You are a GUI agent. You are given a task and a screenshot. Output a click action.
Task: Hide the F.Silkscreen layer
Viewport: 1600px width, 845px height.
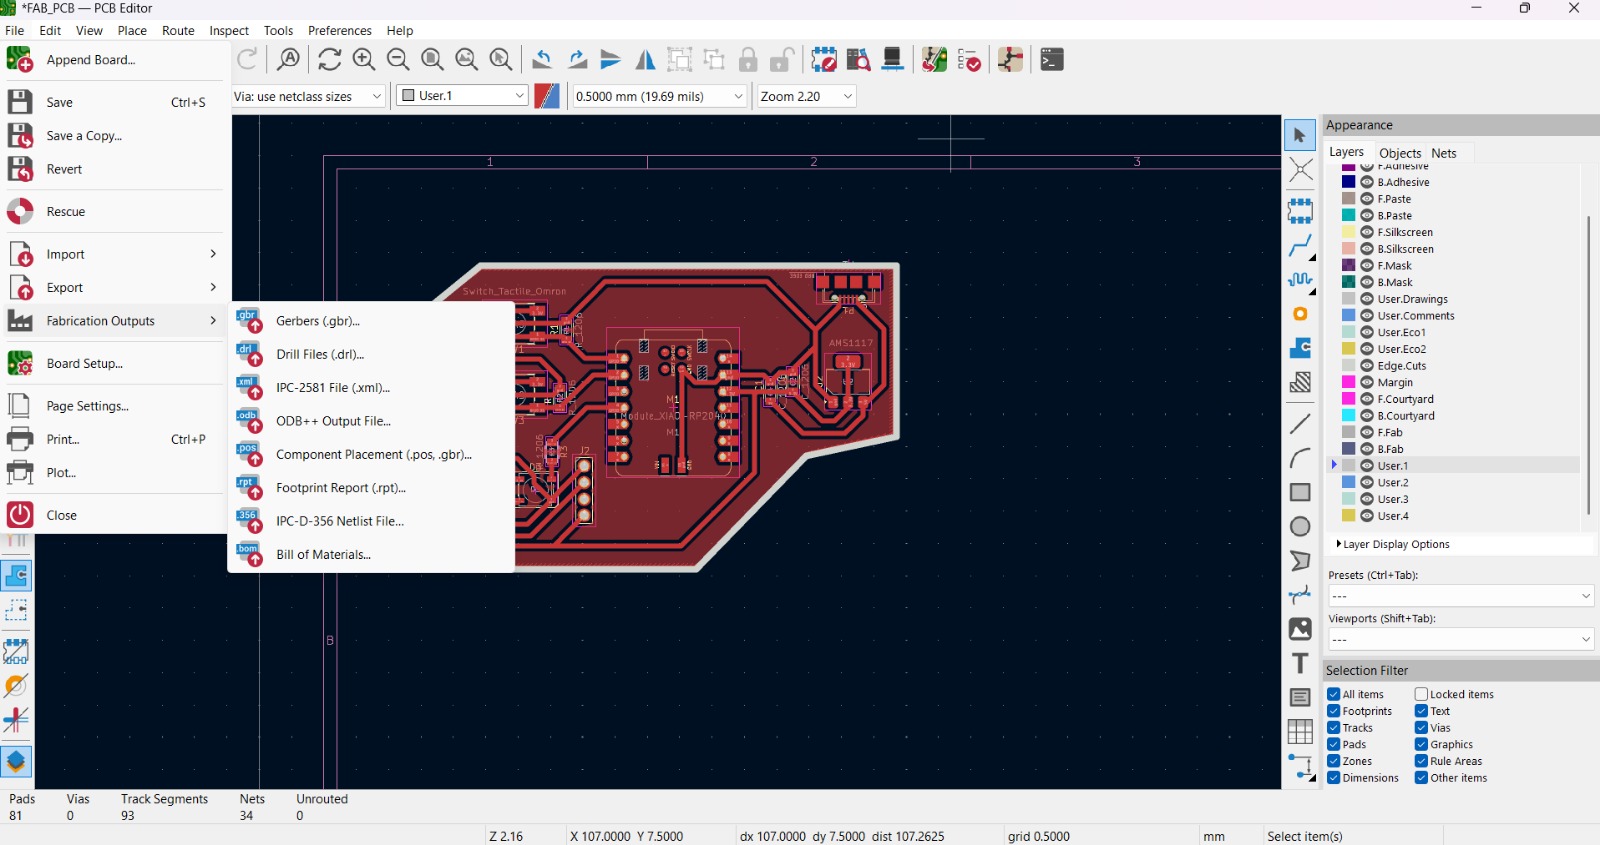point(1367,232)
